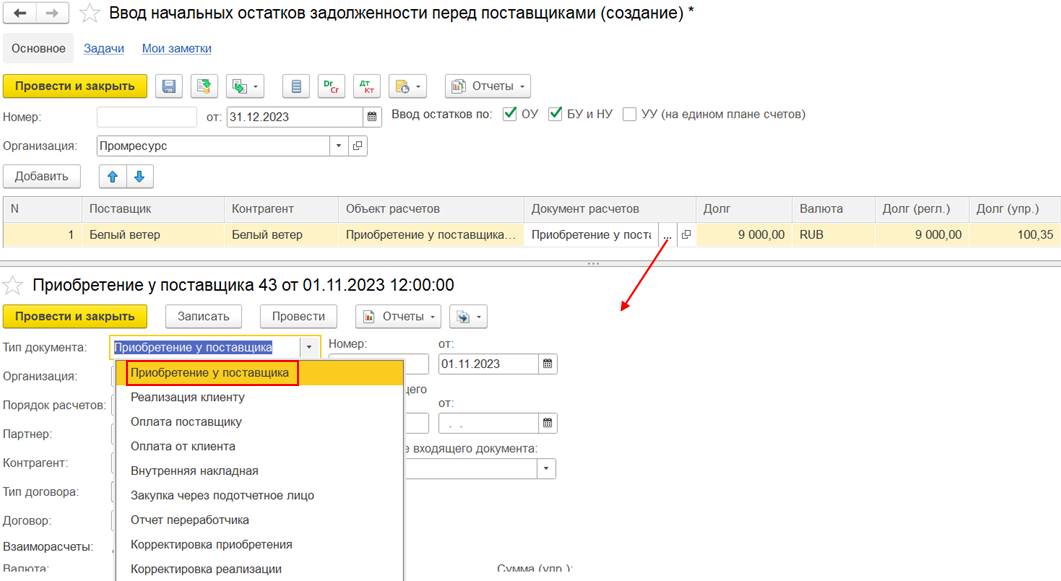Click the back navigation arrow
Image resolution: width=1061 pixels, height=581 pixels.
coord(20,14)
